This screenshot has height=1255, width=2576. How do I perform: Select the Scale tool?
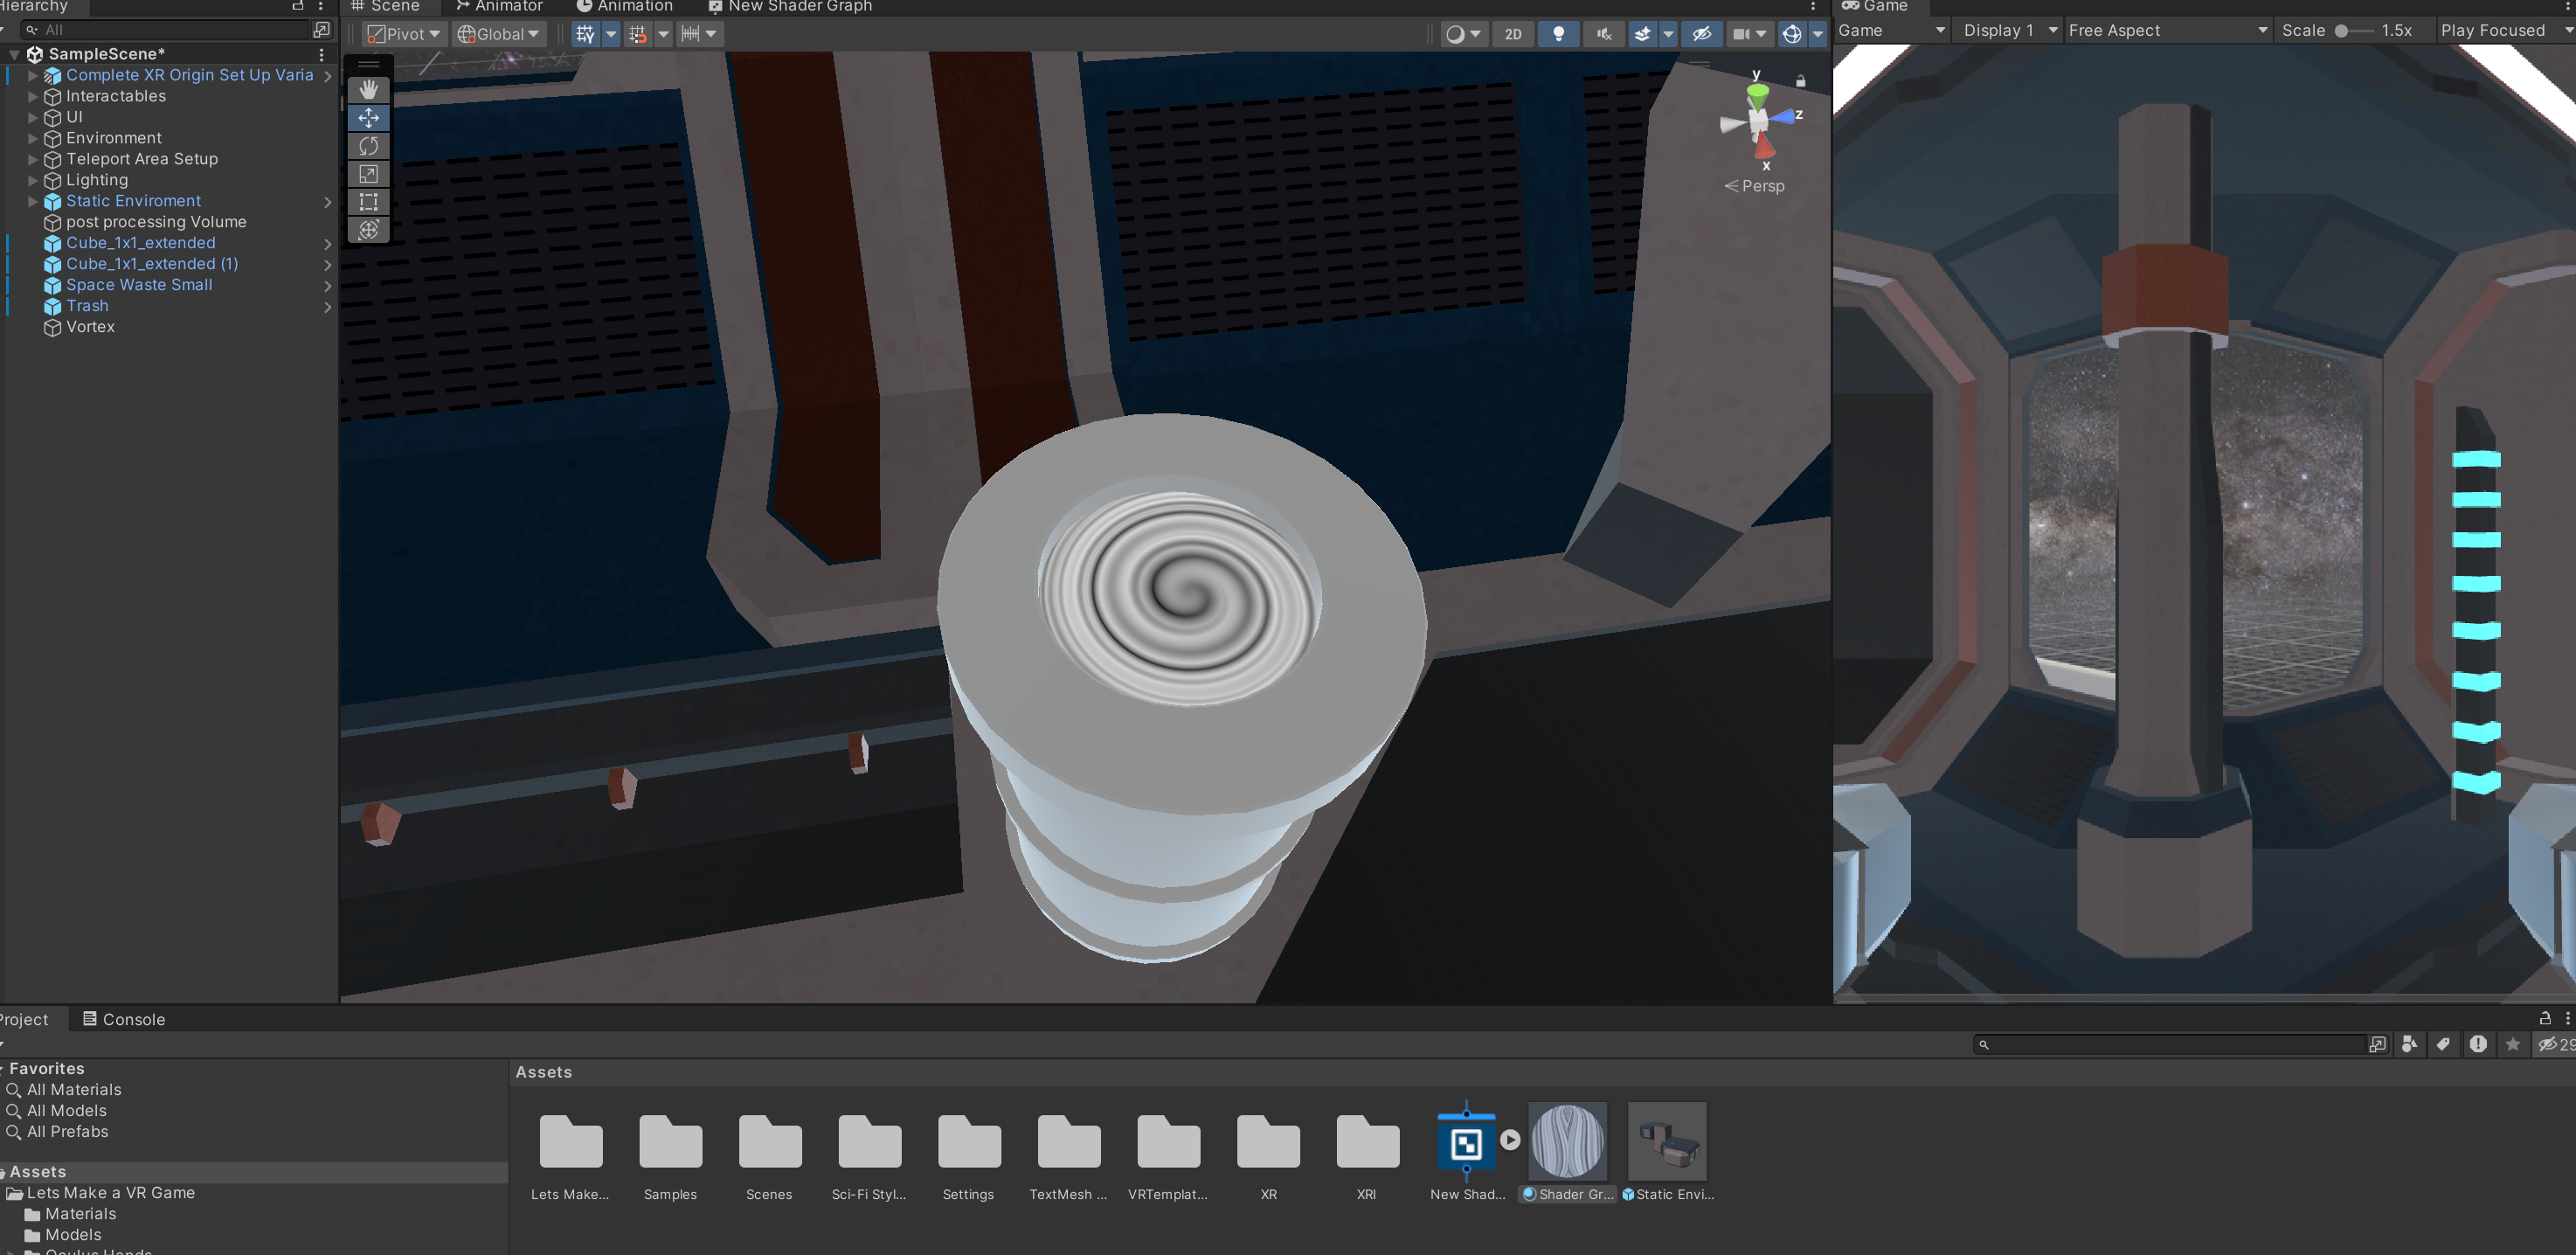(368, 174)
